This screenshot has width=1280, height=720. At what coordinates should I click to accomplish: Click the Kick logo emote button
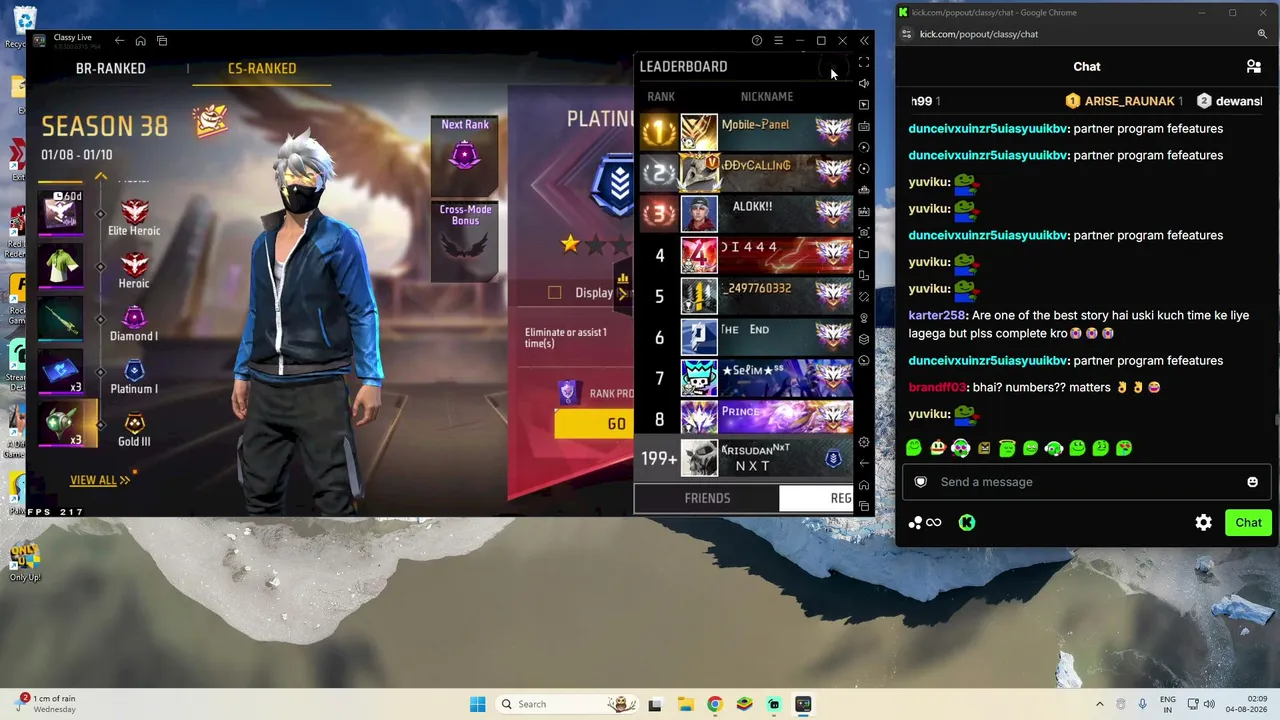click(x=967, y=522)
